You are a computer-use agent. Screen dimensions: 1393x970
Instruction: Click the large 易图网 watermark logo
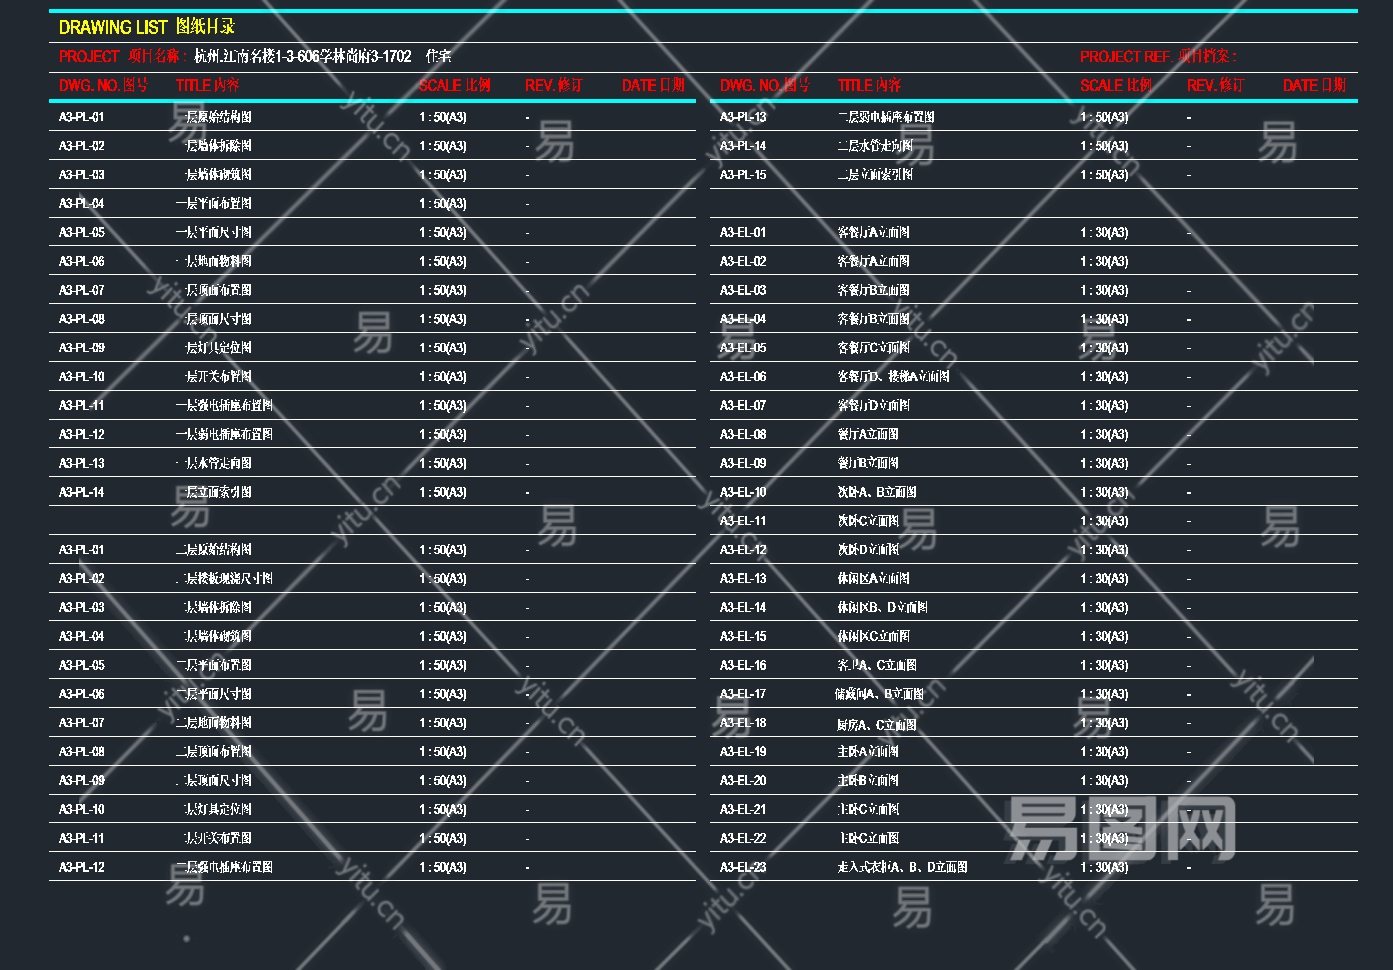coord(1121,828)
